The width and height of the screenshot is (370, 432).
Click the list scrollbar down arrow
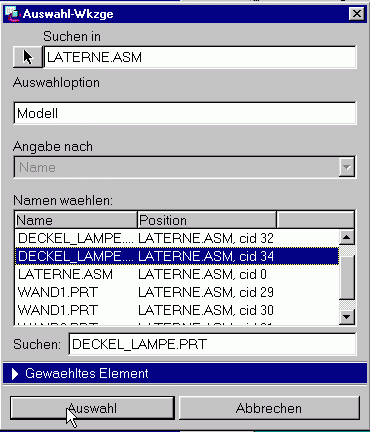click(347, 317)
